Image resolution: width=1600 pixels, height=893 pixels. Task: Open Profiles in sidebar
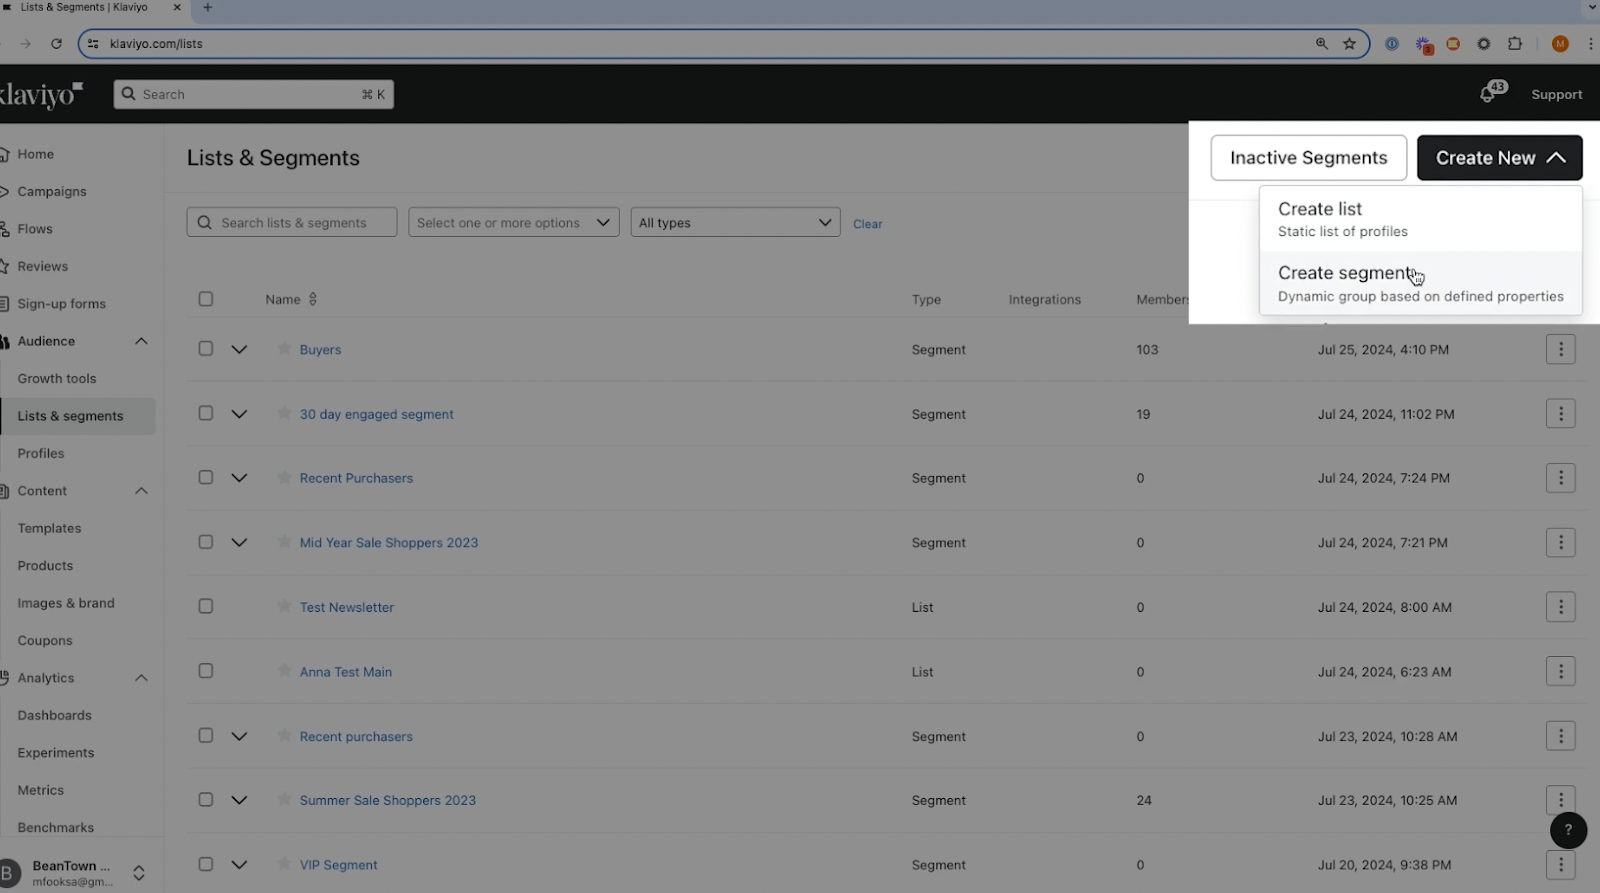[x=41, y=453]
